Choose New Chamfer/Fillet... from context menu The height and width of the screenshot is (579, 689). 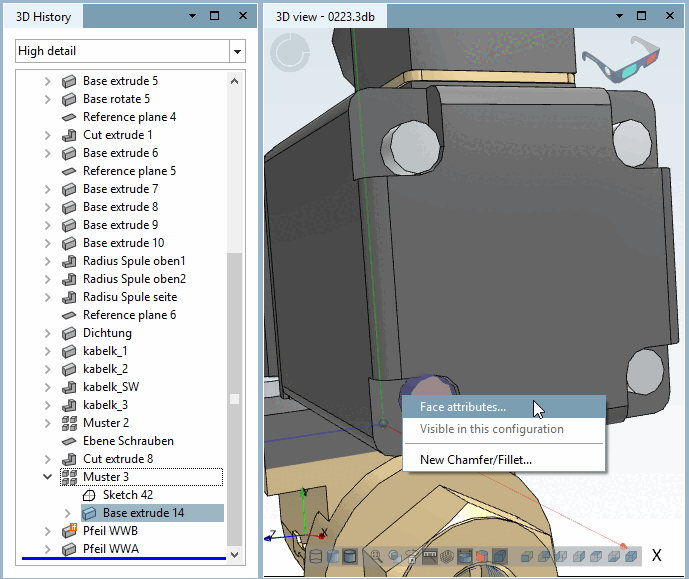tap(504, 460)
